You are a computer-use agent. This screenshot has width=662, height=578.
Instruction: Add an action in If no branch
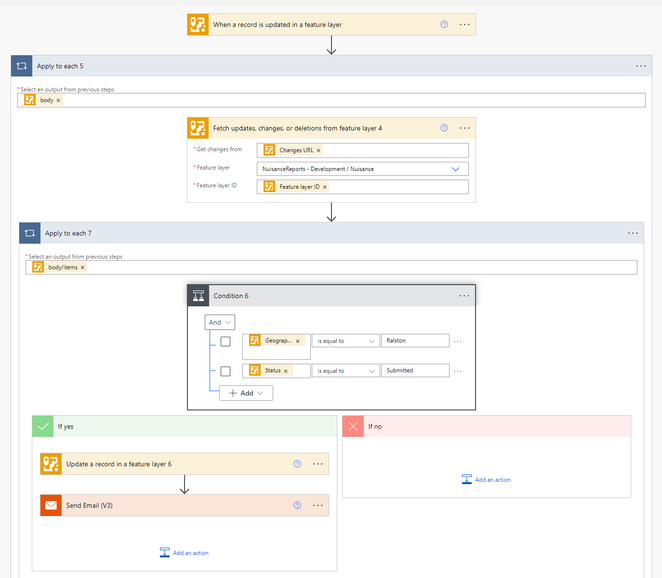(x=487, y=480)
